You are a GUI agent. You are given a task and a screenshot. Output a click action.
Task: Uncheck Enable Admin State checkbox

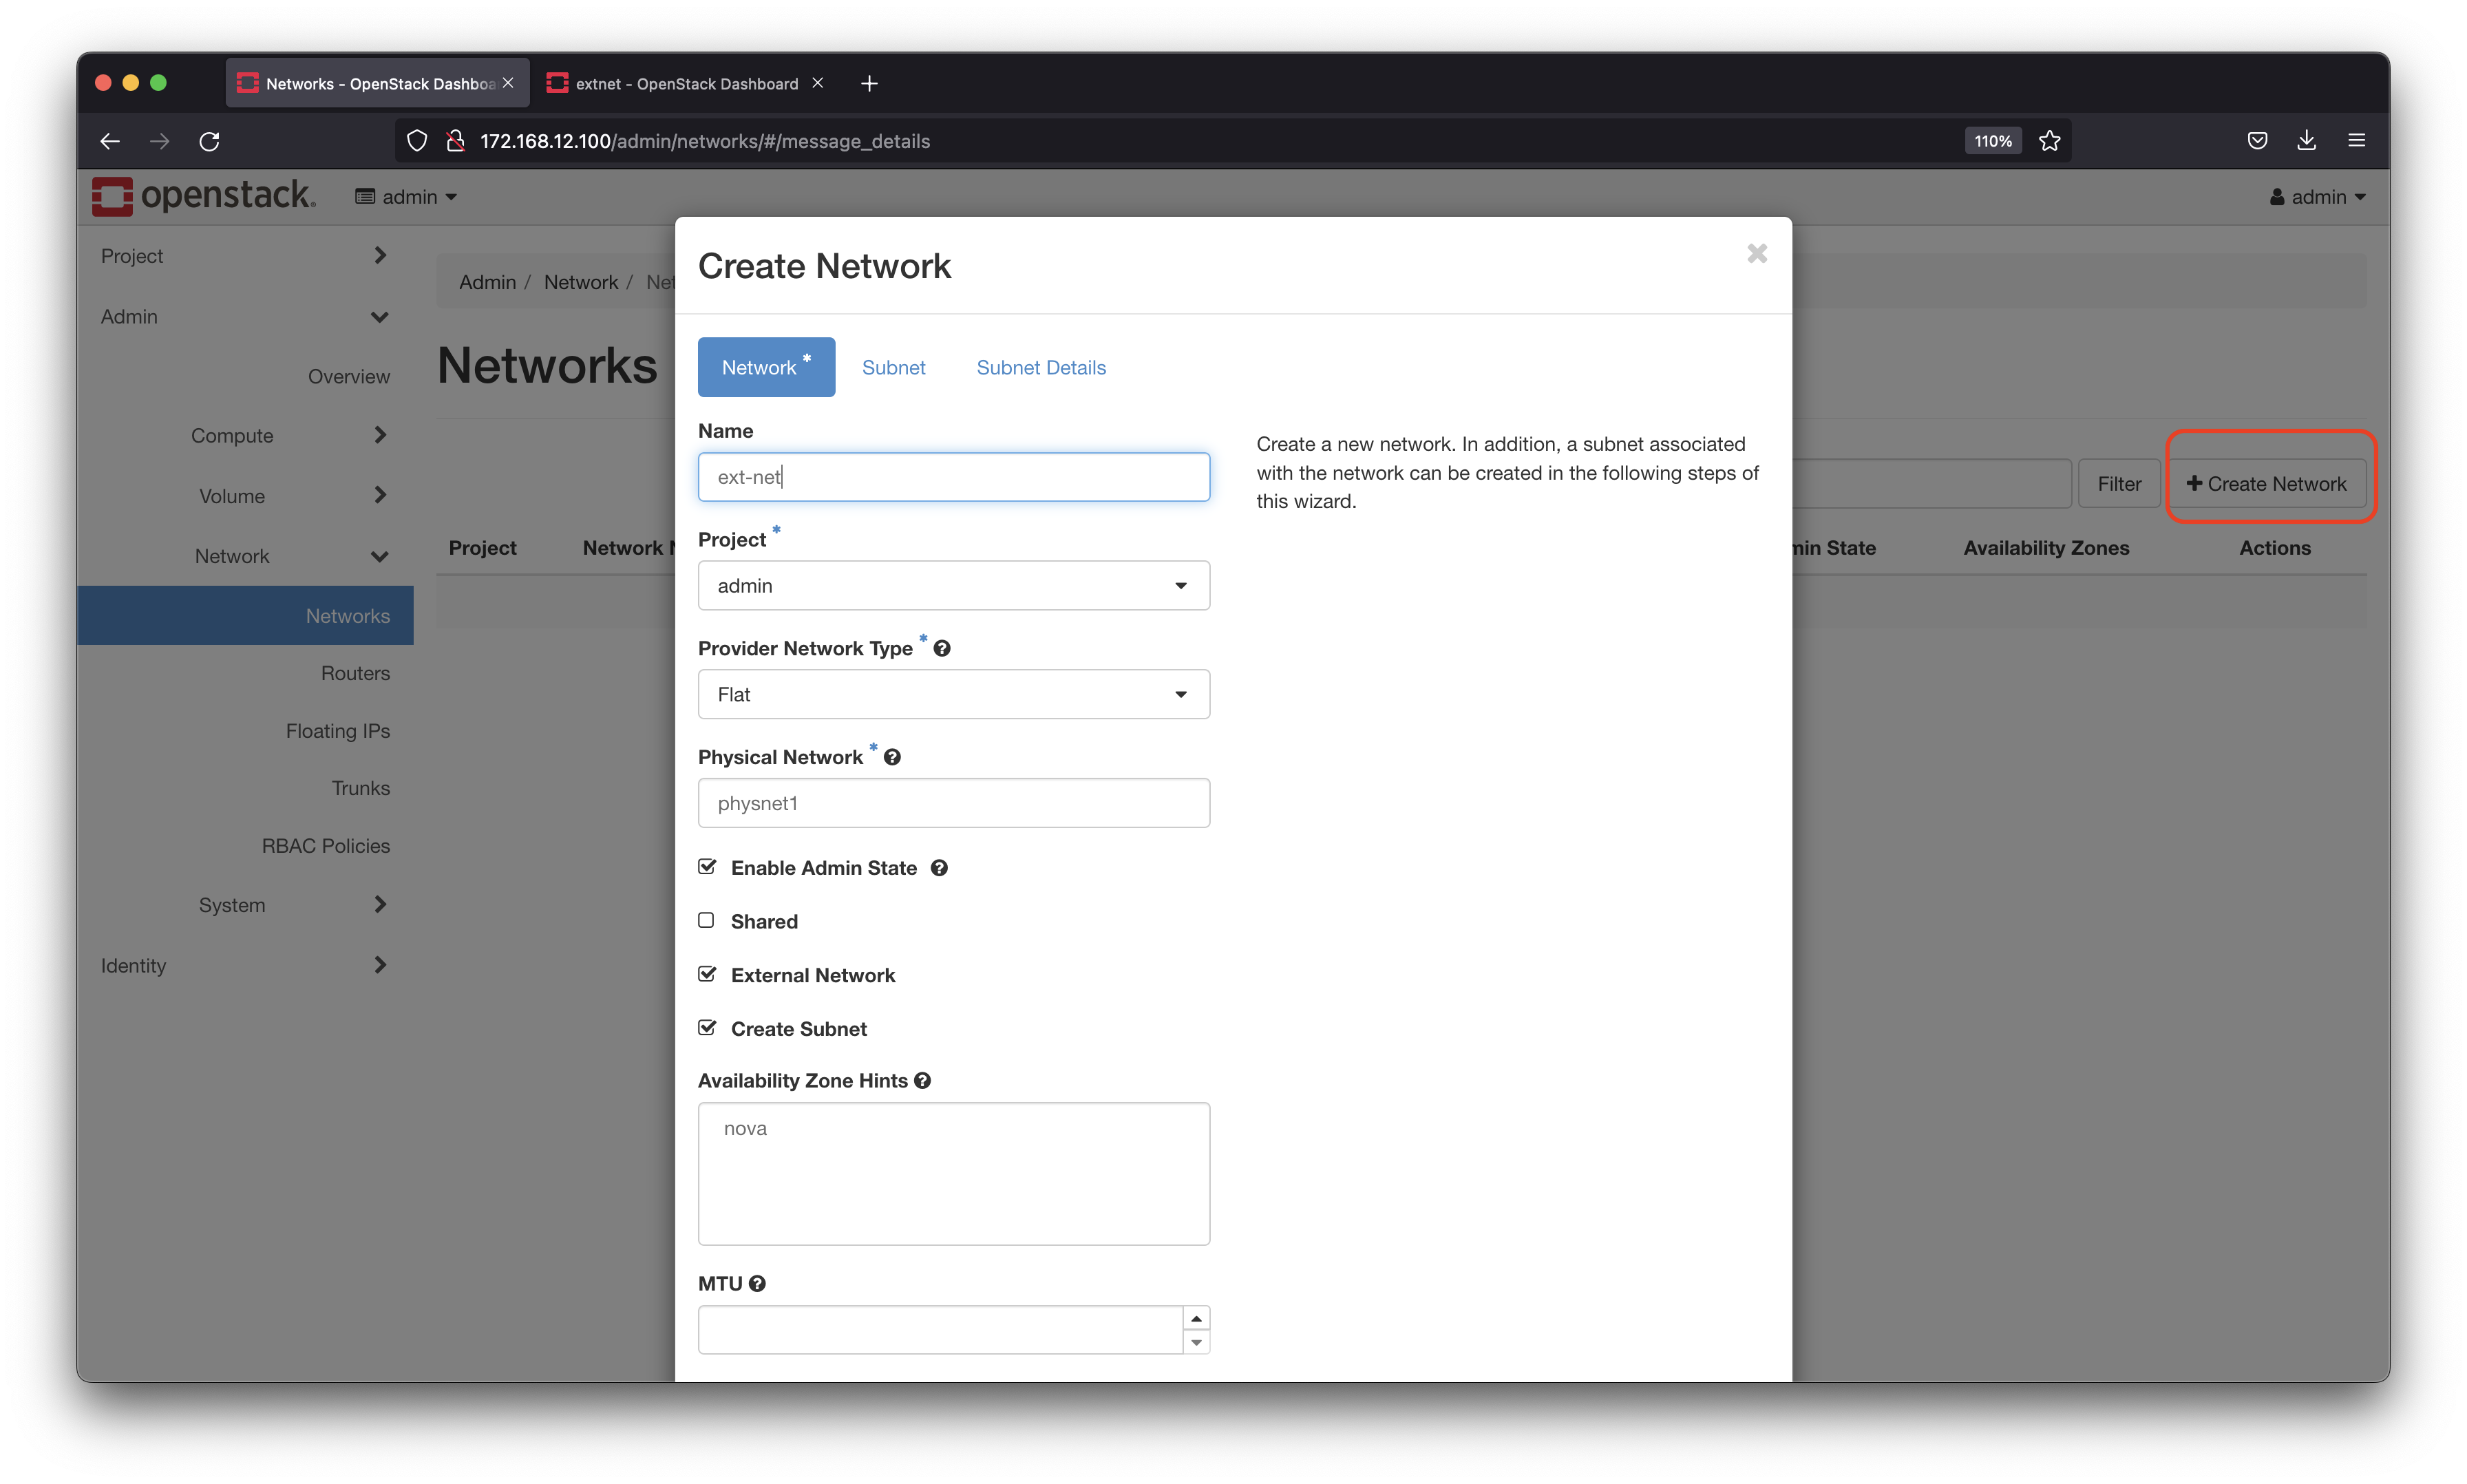(x=707, y=867)
